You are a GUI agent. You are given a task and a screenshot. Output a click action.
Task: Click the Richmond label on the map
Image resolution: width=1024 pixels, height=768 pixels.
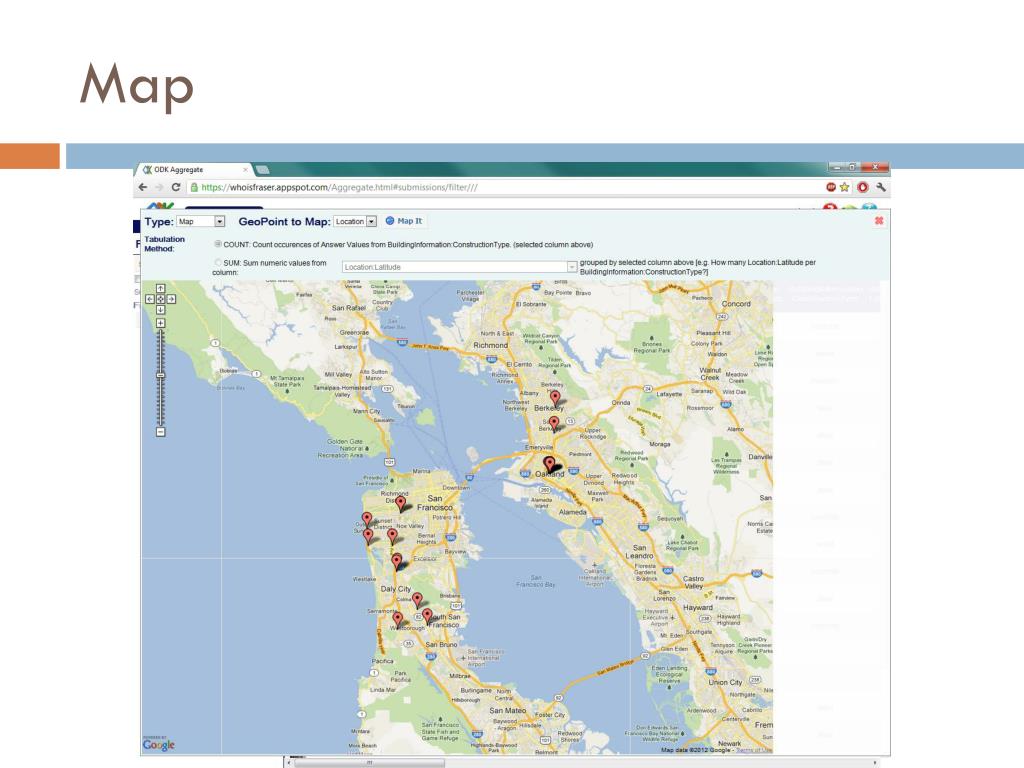point(490,345)
